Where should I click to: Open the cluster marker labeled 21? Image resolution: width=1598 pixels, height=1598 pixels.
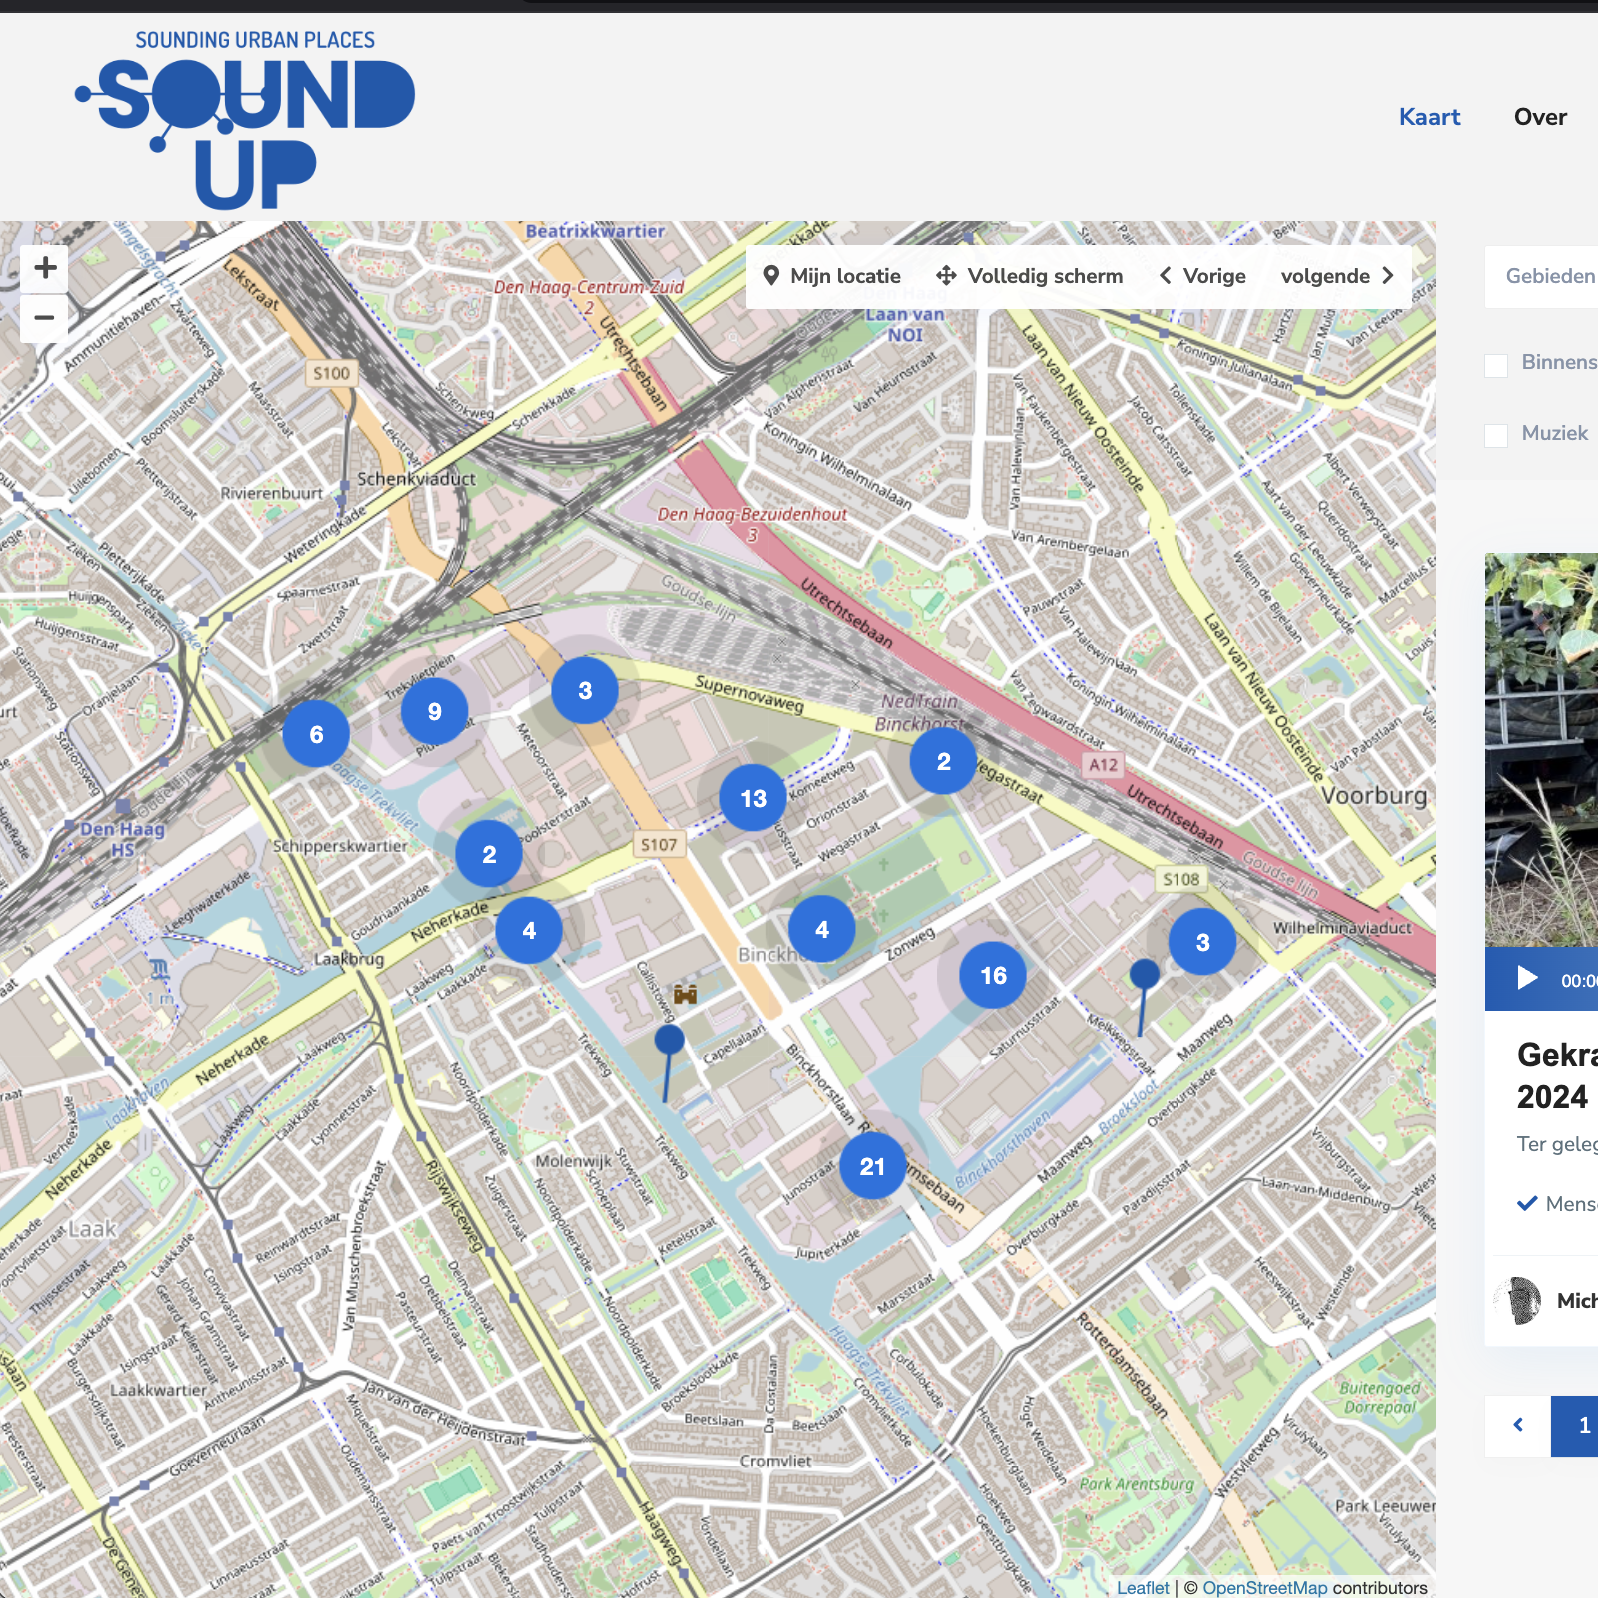pos(872,1166)
